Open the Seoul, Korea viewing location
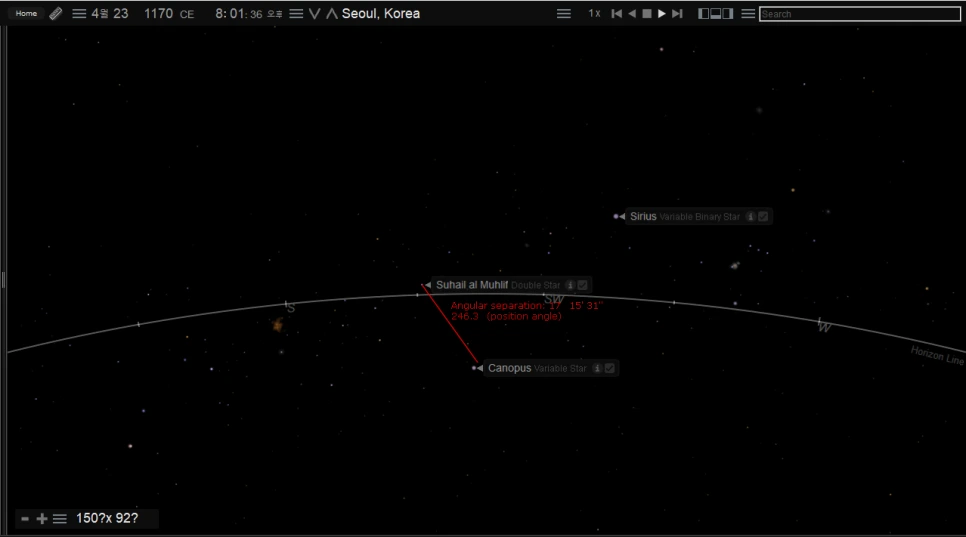966x537 pixels. [381, 14]
